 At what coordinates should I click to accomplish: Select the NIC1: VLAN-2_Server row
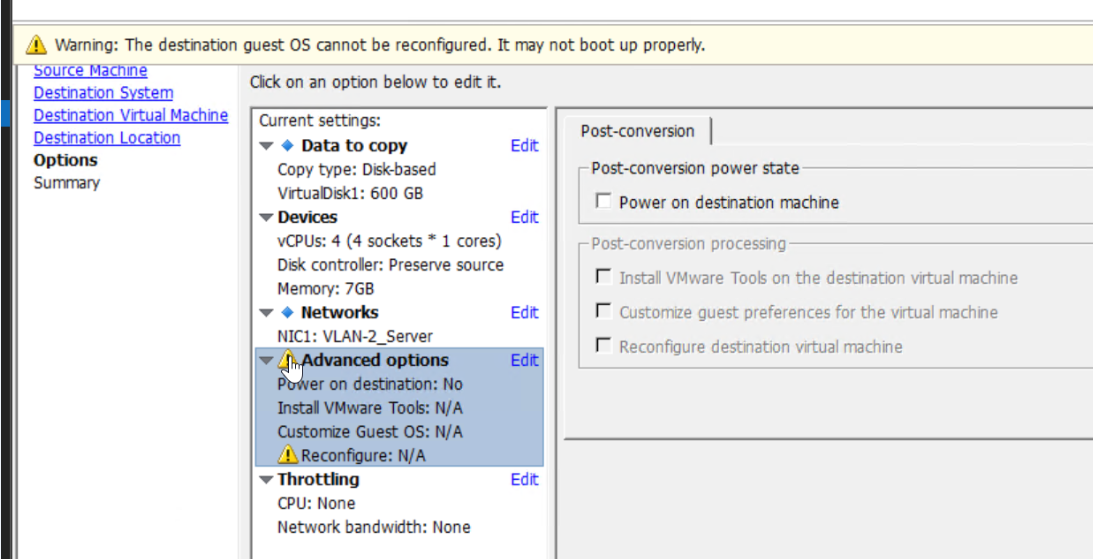click(x=355, y=336)
